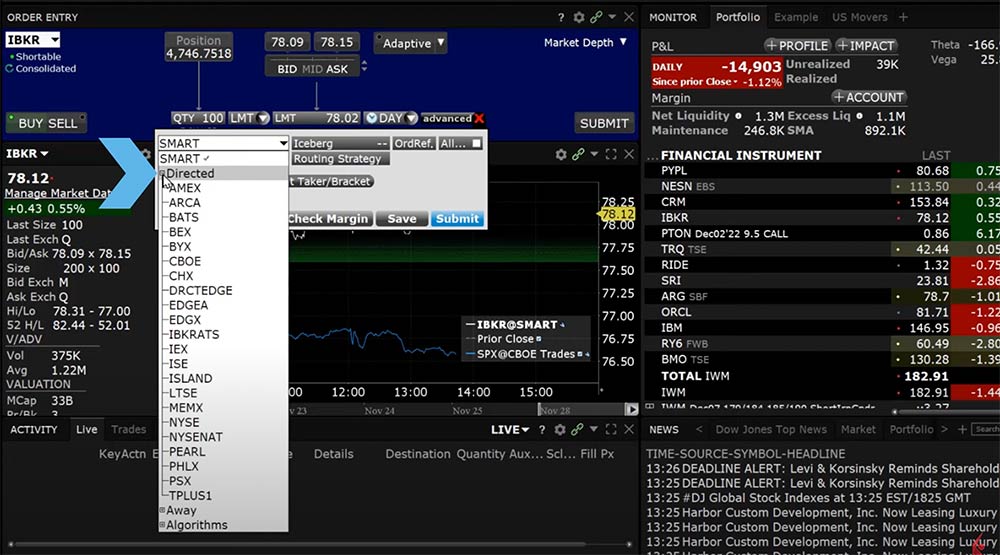This screenshot has width=1000, height=555.
Task: Switch to Trades tab in Activity
Action: tap(128, 429)
